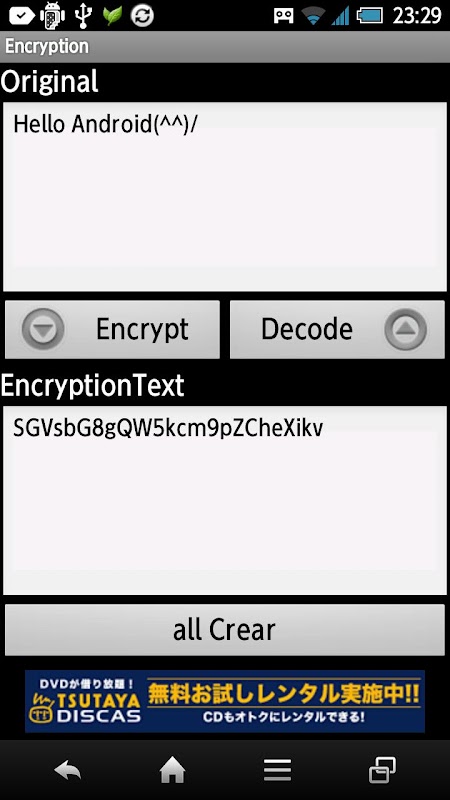Go to home screen via home icon

pyautogui.click(x=172, y=770)
